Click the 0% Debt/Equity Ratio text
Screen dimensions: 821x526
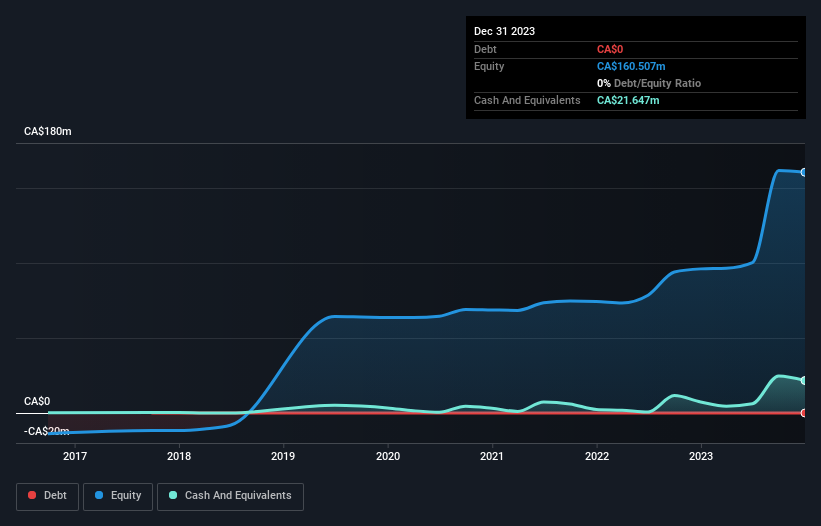click(649, 83)
